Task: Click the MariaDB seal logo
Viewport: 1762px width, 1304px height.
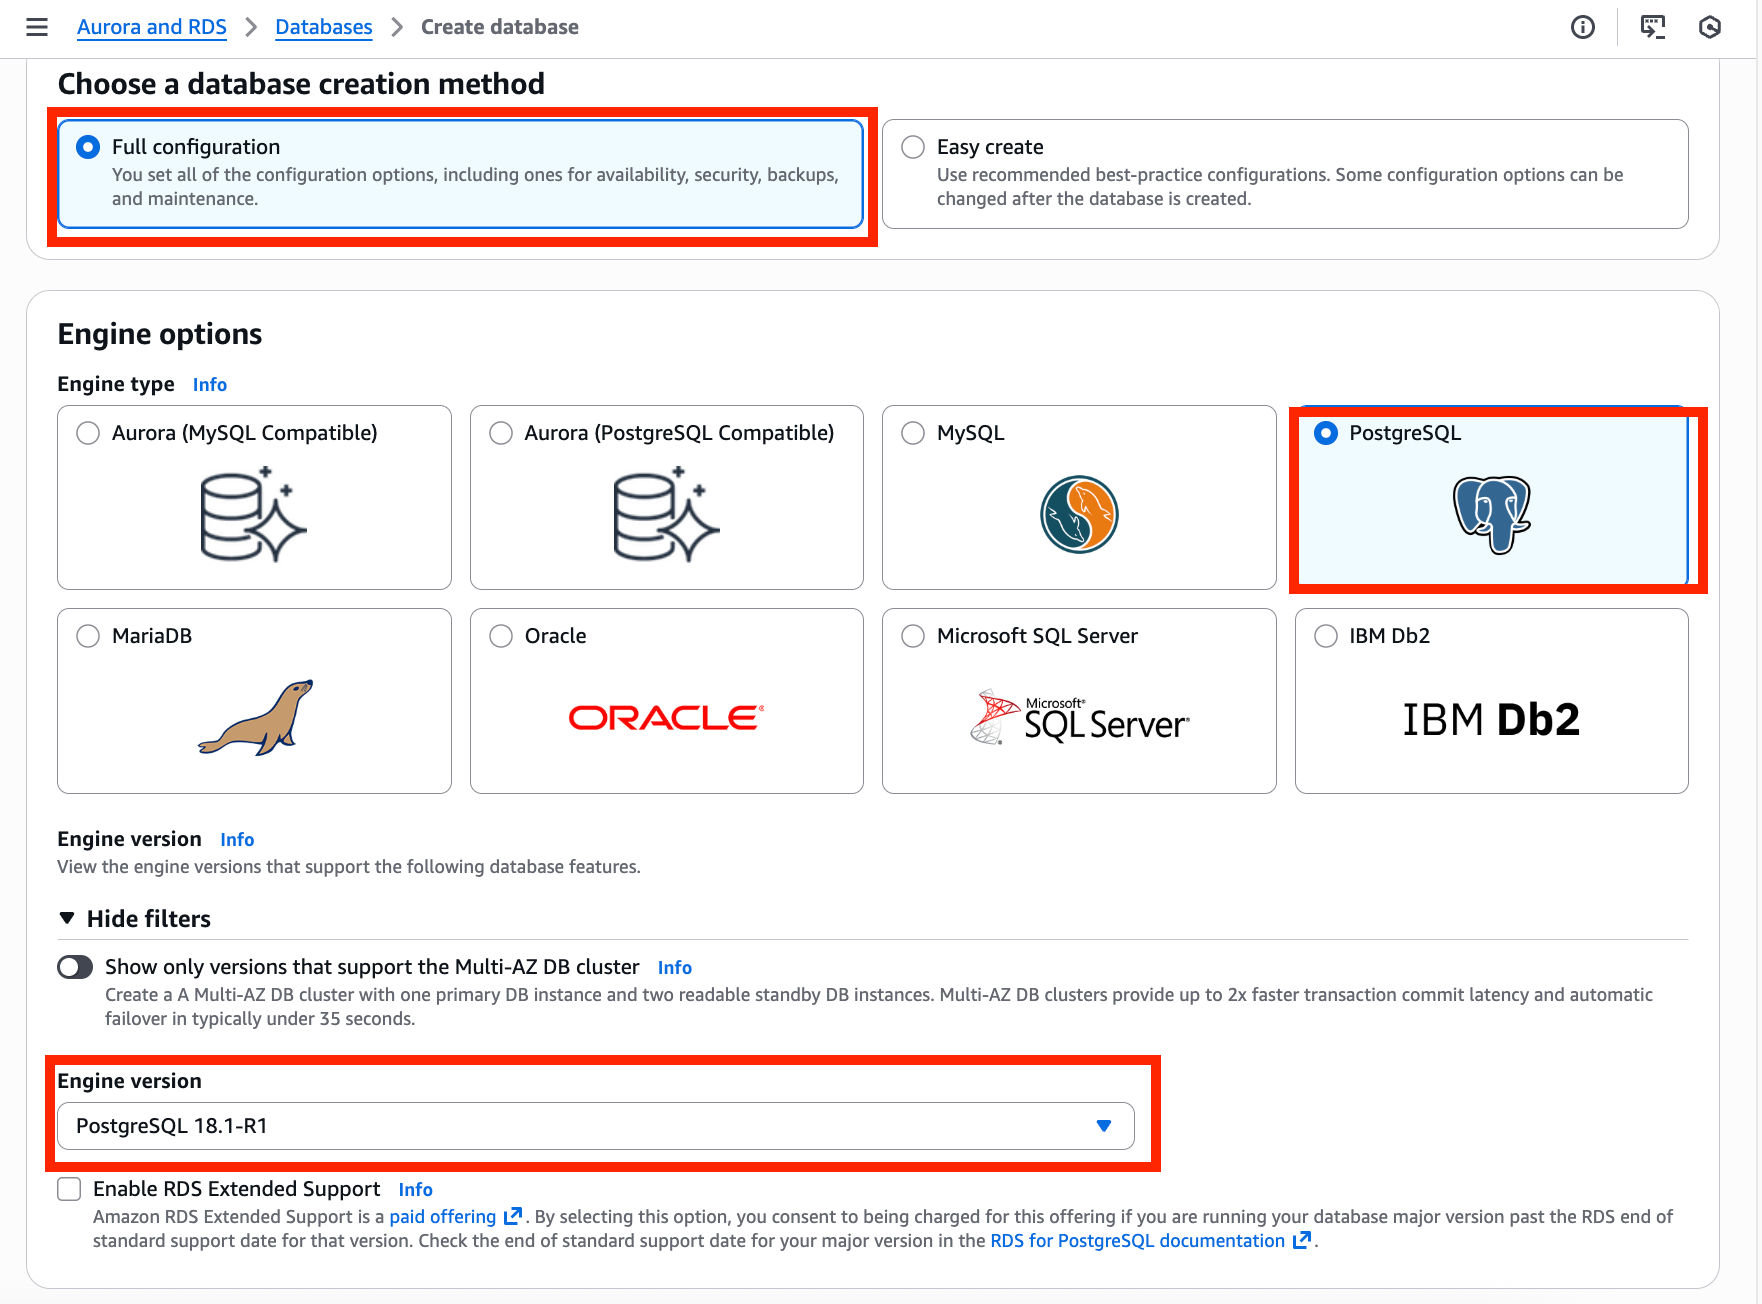Action: click(x=256, y=717)
